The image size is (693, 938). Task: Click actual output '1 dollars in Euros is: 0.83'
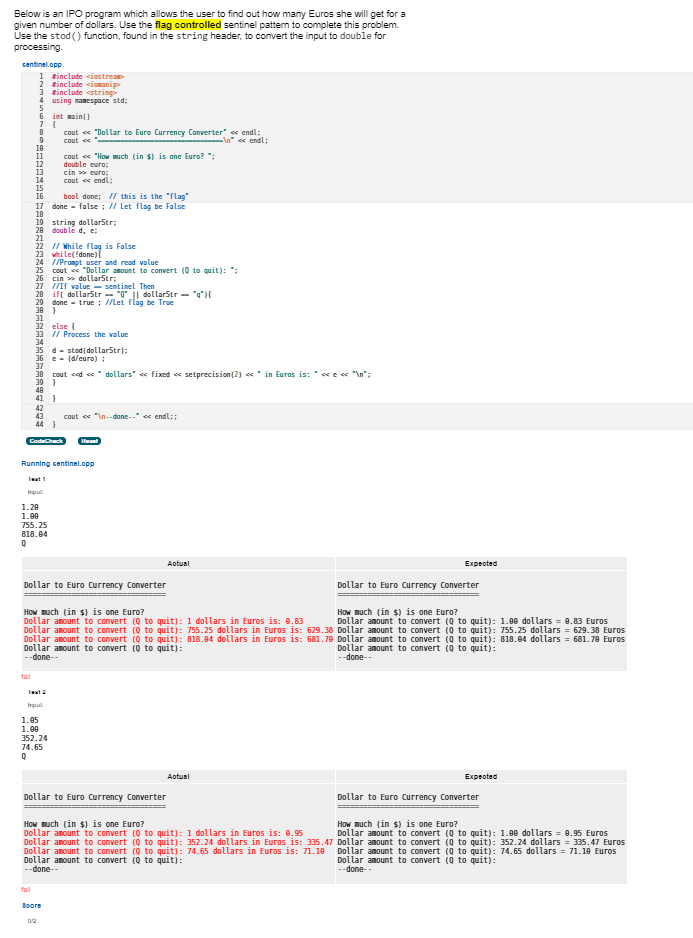point(245,621)
